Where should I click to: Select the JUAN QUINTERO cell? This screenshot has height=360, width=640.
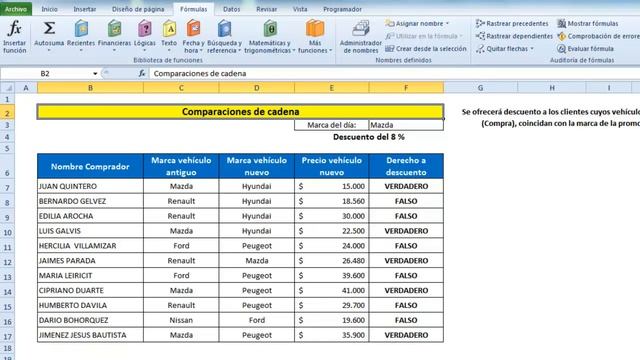(90, 186)
